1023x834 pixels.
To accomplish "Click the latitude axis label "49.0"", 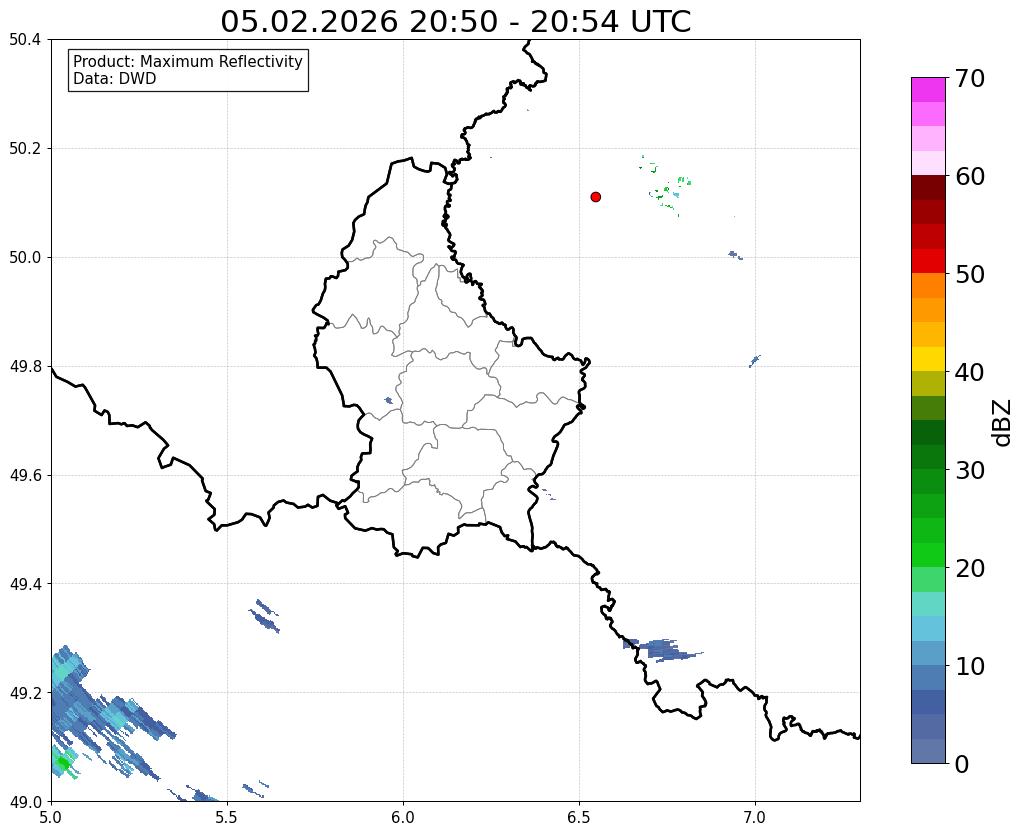I will click(x=25, y=801).
